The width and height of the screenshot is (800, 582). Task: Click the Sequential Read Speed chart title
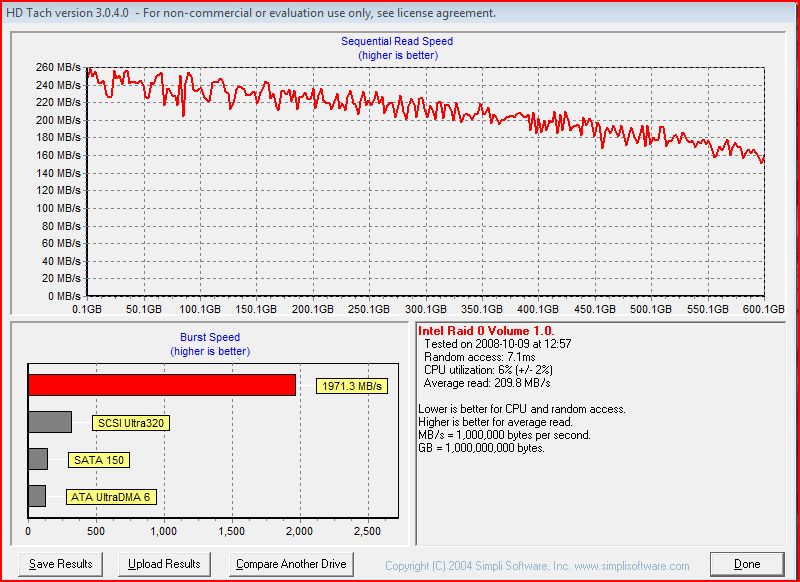point(397,42)
